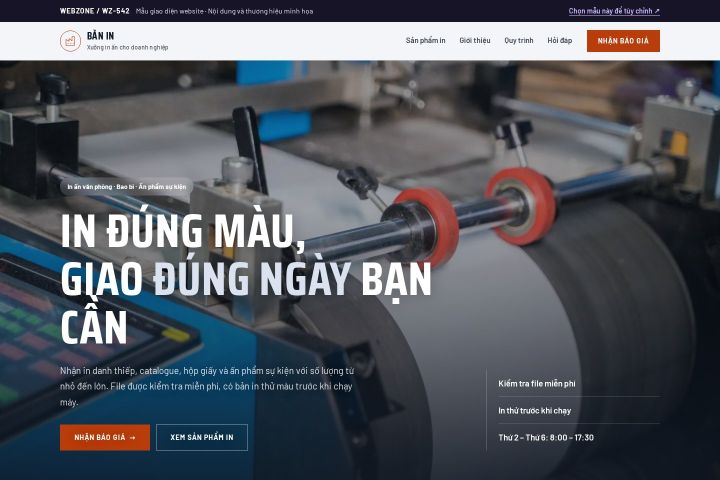The width and height of the screenshot is (720, 480).
Task: Click the hero NHẬN BÁO GIÁ arrow button
Action: click(105, 437)
